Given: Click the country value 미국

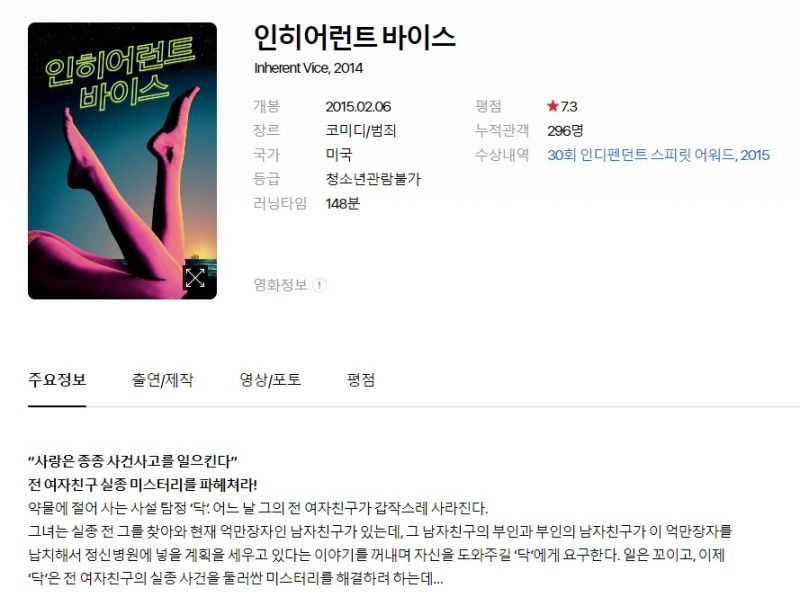Looking at the screenshot, I should [x=339, y=155].
